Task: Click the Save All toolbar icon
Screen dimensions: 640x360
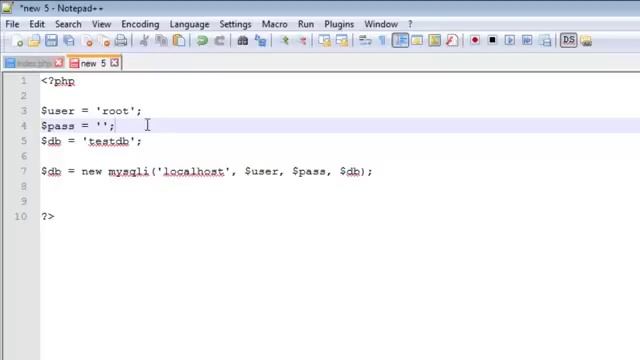Action: pyautogui.click(x=69, y=40)
